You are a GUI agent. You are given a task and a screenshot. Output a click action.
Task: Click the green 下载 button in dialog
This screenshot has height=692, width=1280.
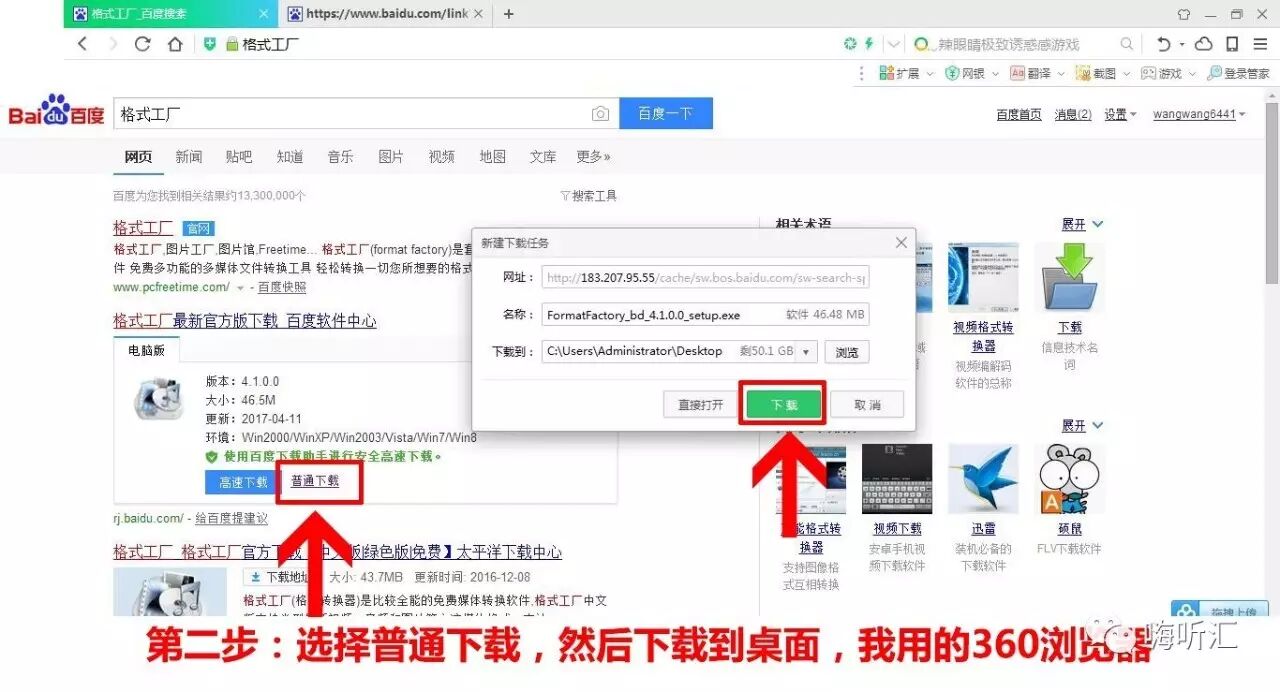coord(784,405)
